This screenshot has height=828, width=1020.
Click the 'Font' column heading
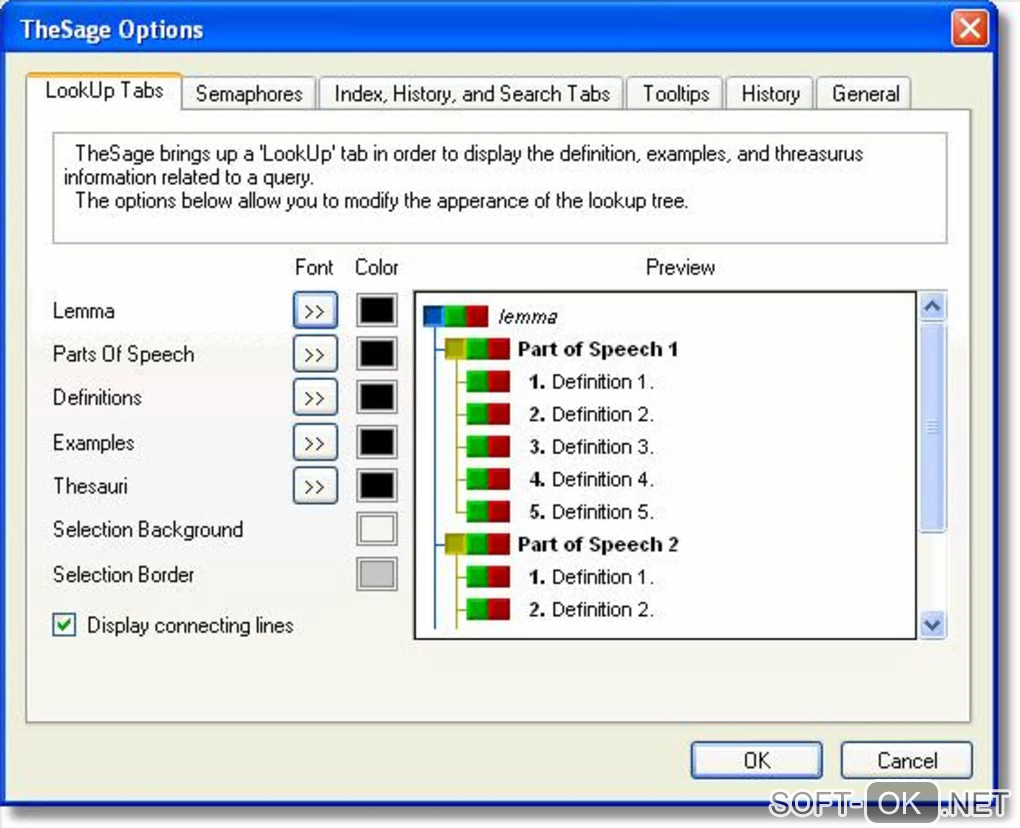click(314, 267)
